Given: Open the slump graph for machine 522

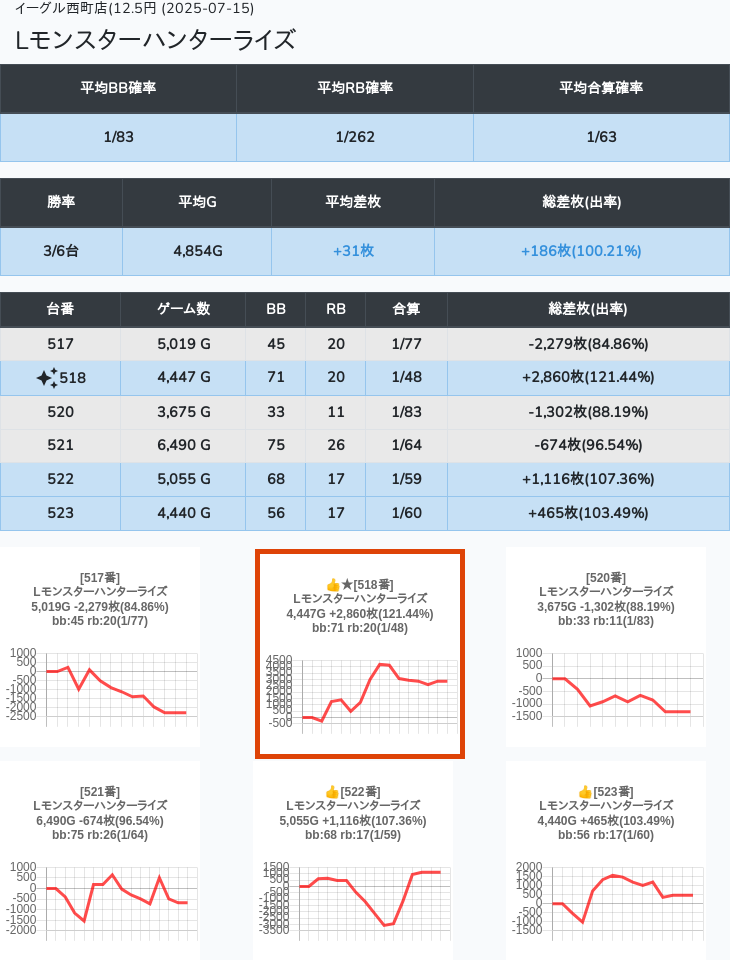Looking at the screenshot, I should 353,903.
